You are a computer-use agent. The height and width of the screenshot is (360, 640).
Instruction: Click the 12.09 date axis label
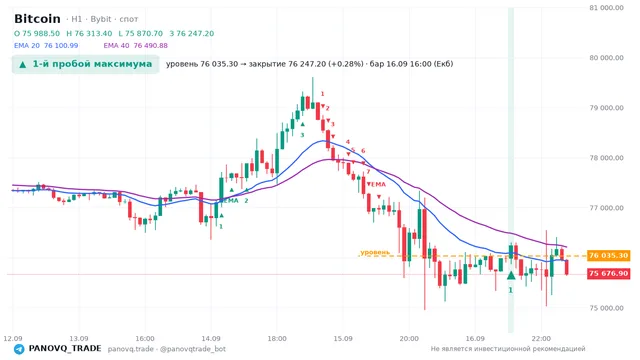point(13,339)
